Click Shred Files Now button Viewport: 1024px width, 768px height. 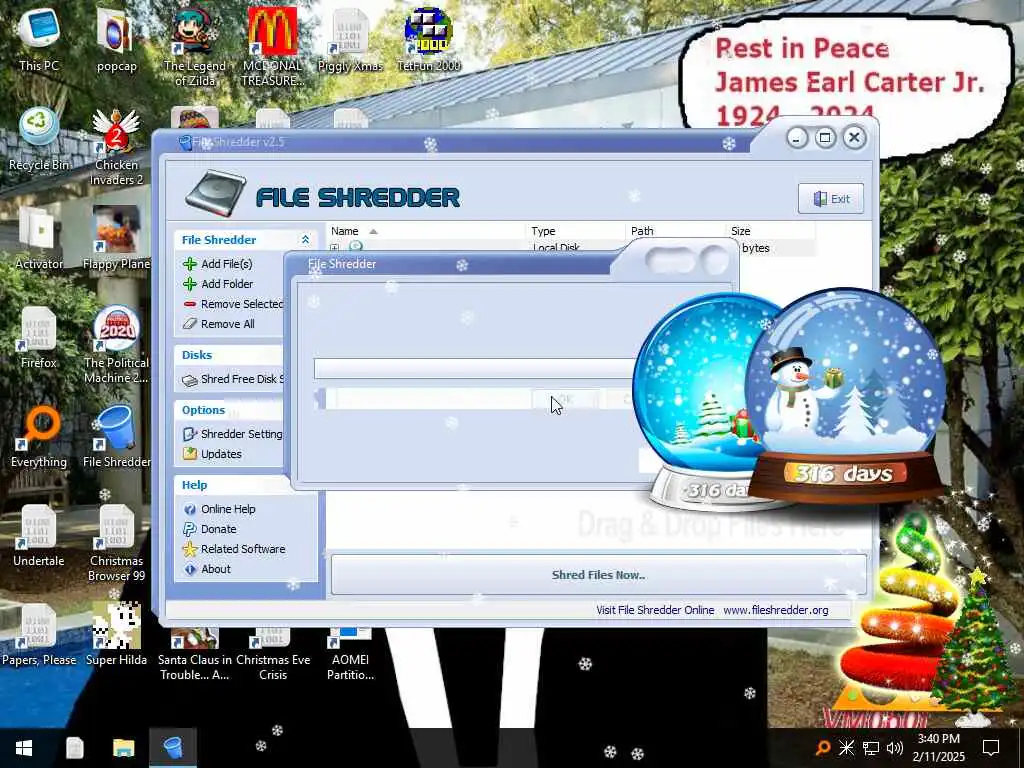(598, 575)
